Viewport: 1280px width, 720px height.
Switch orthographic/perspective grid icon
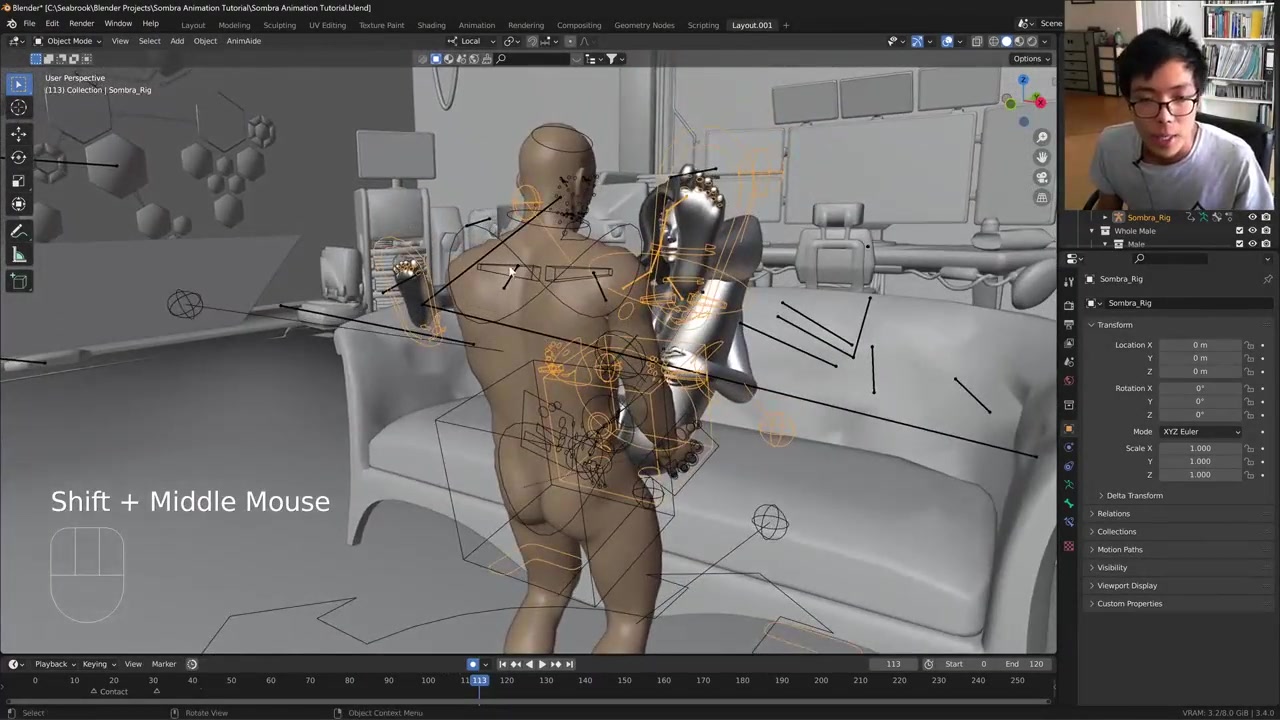(x=1042, y=198)
